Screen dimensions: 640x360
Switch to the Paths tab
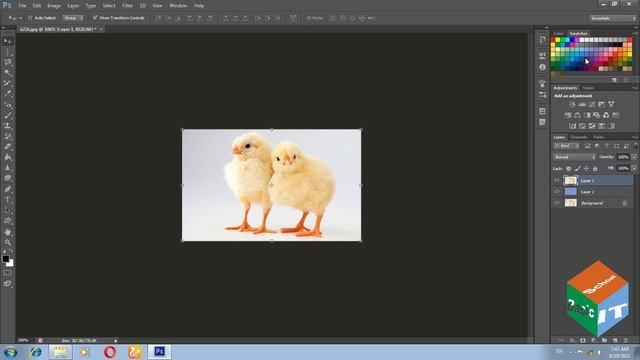[x=598, y=137]
